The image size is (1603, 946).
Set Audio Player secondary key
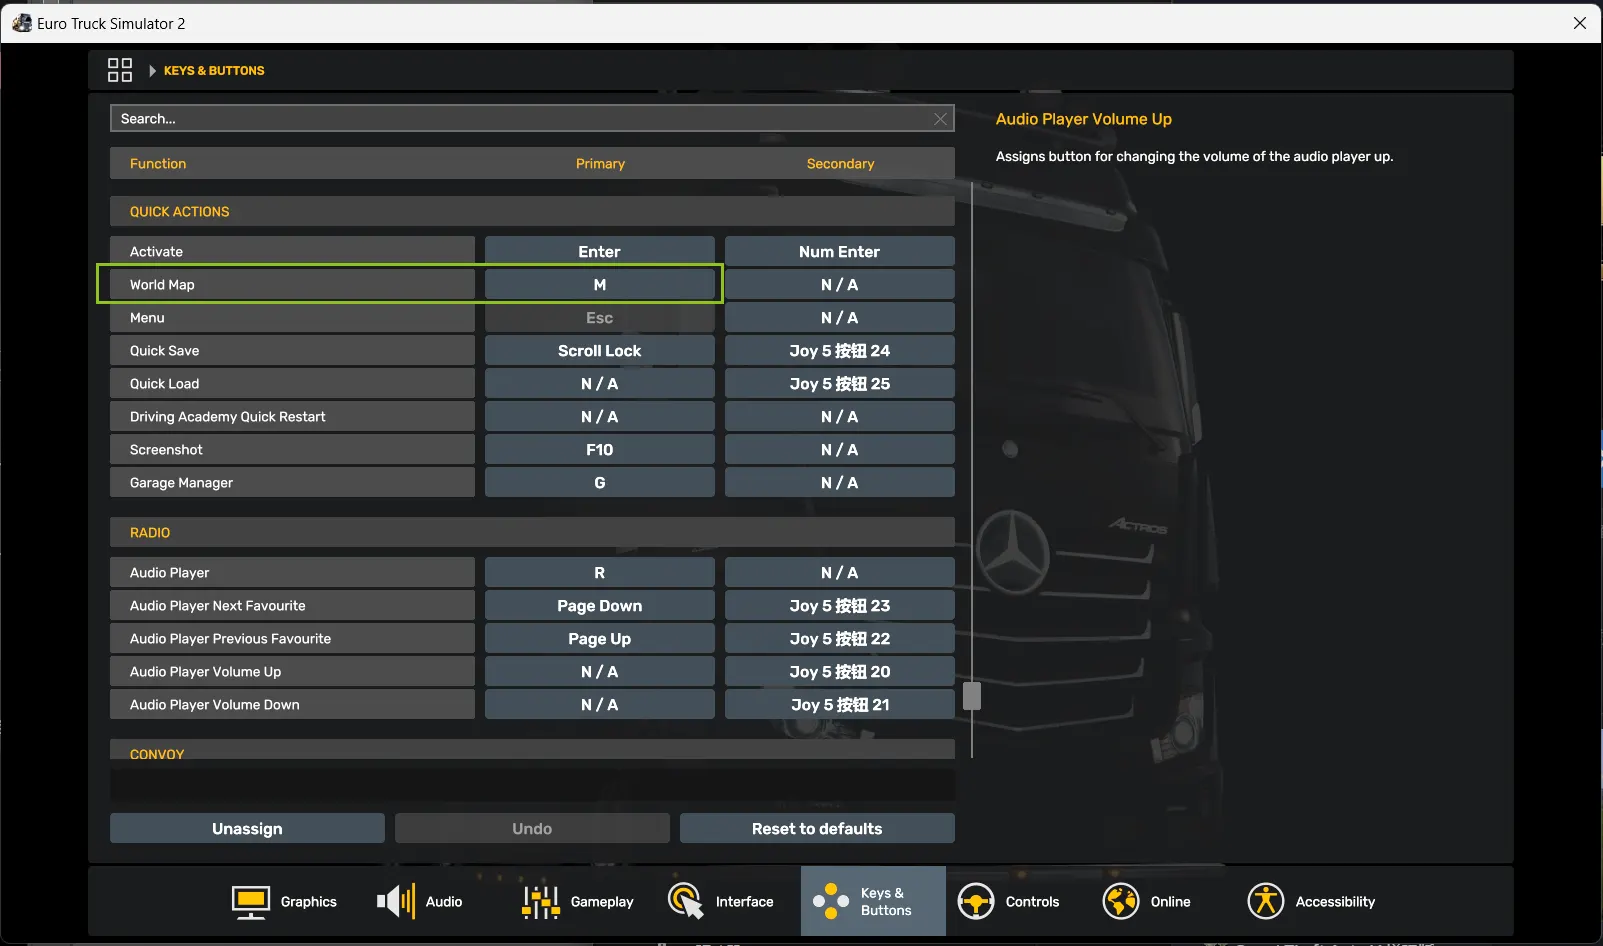[x=840, y=573]
